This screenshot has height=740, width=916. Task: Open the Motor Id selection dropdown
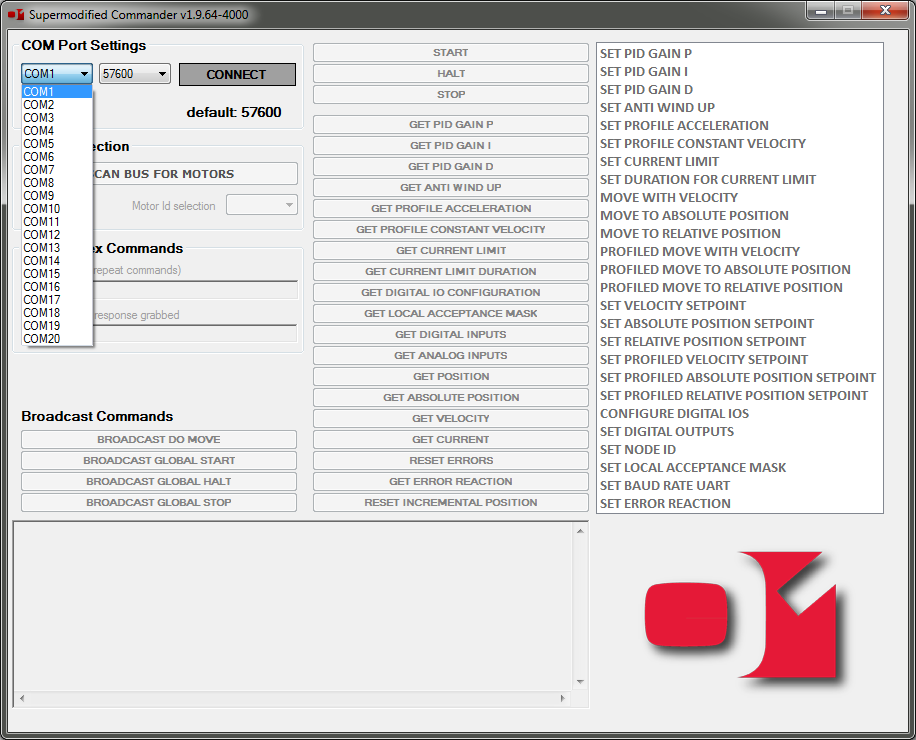coord(262,205)
